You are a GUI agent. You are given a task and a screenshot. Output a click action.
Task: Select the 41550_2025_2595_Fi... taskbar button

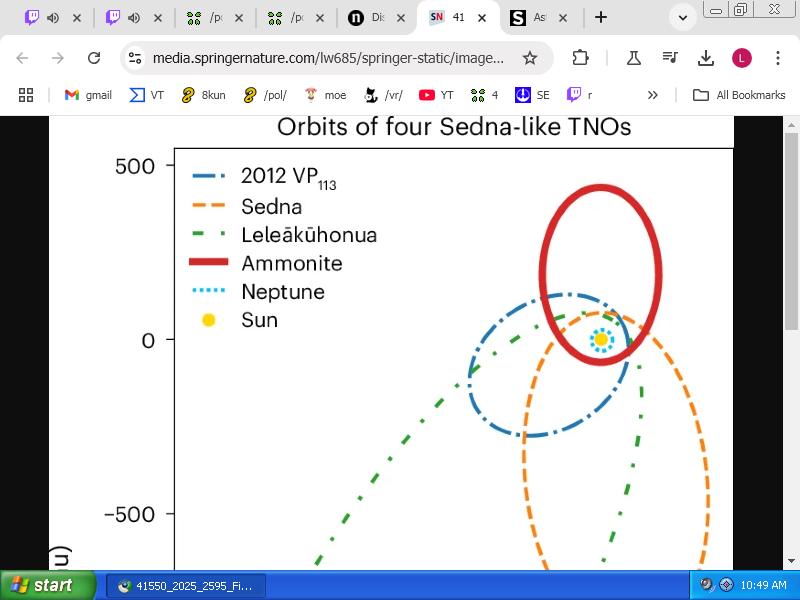(x=186, y=586)
